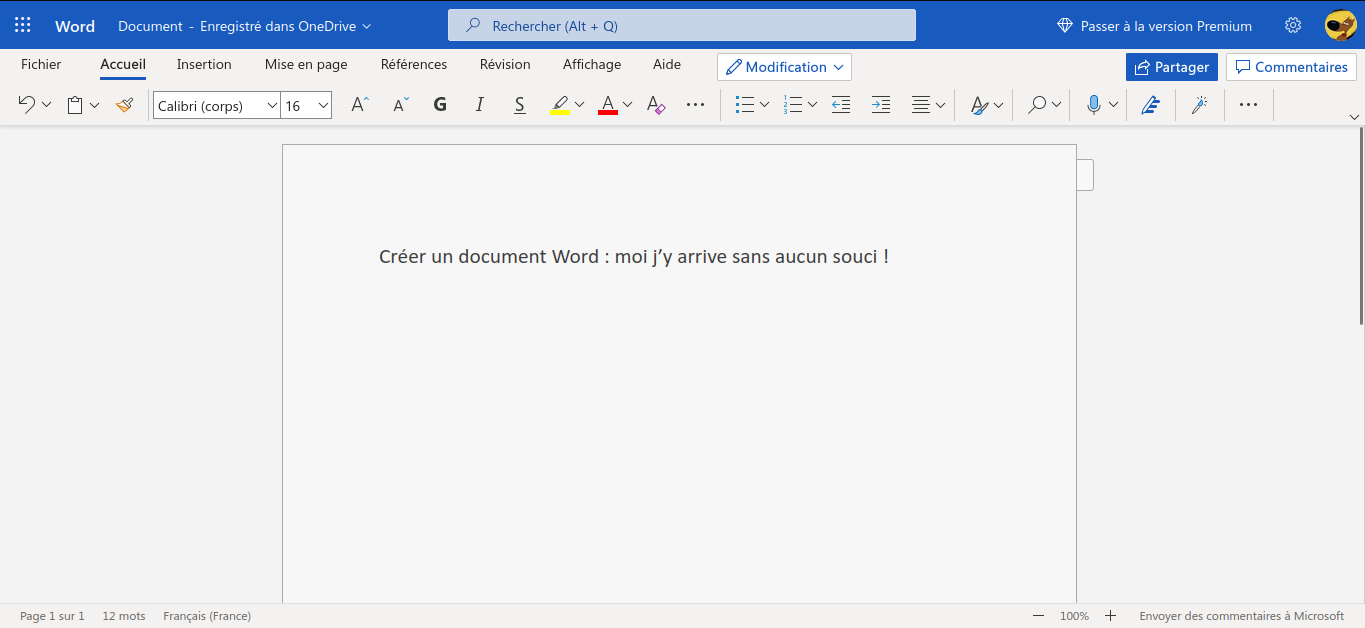Click the Rechercher search box

[682, 26]
